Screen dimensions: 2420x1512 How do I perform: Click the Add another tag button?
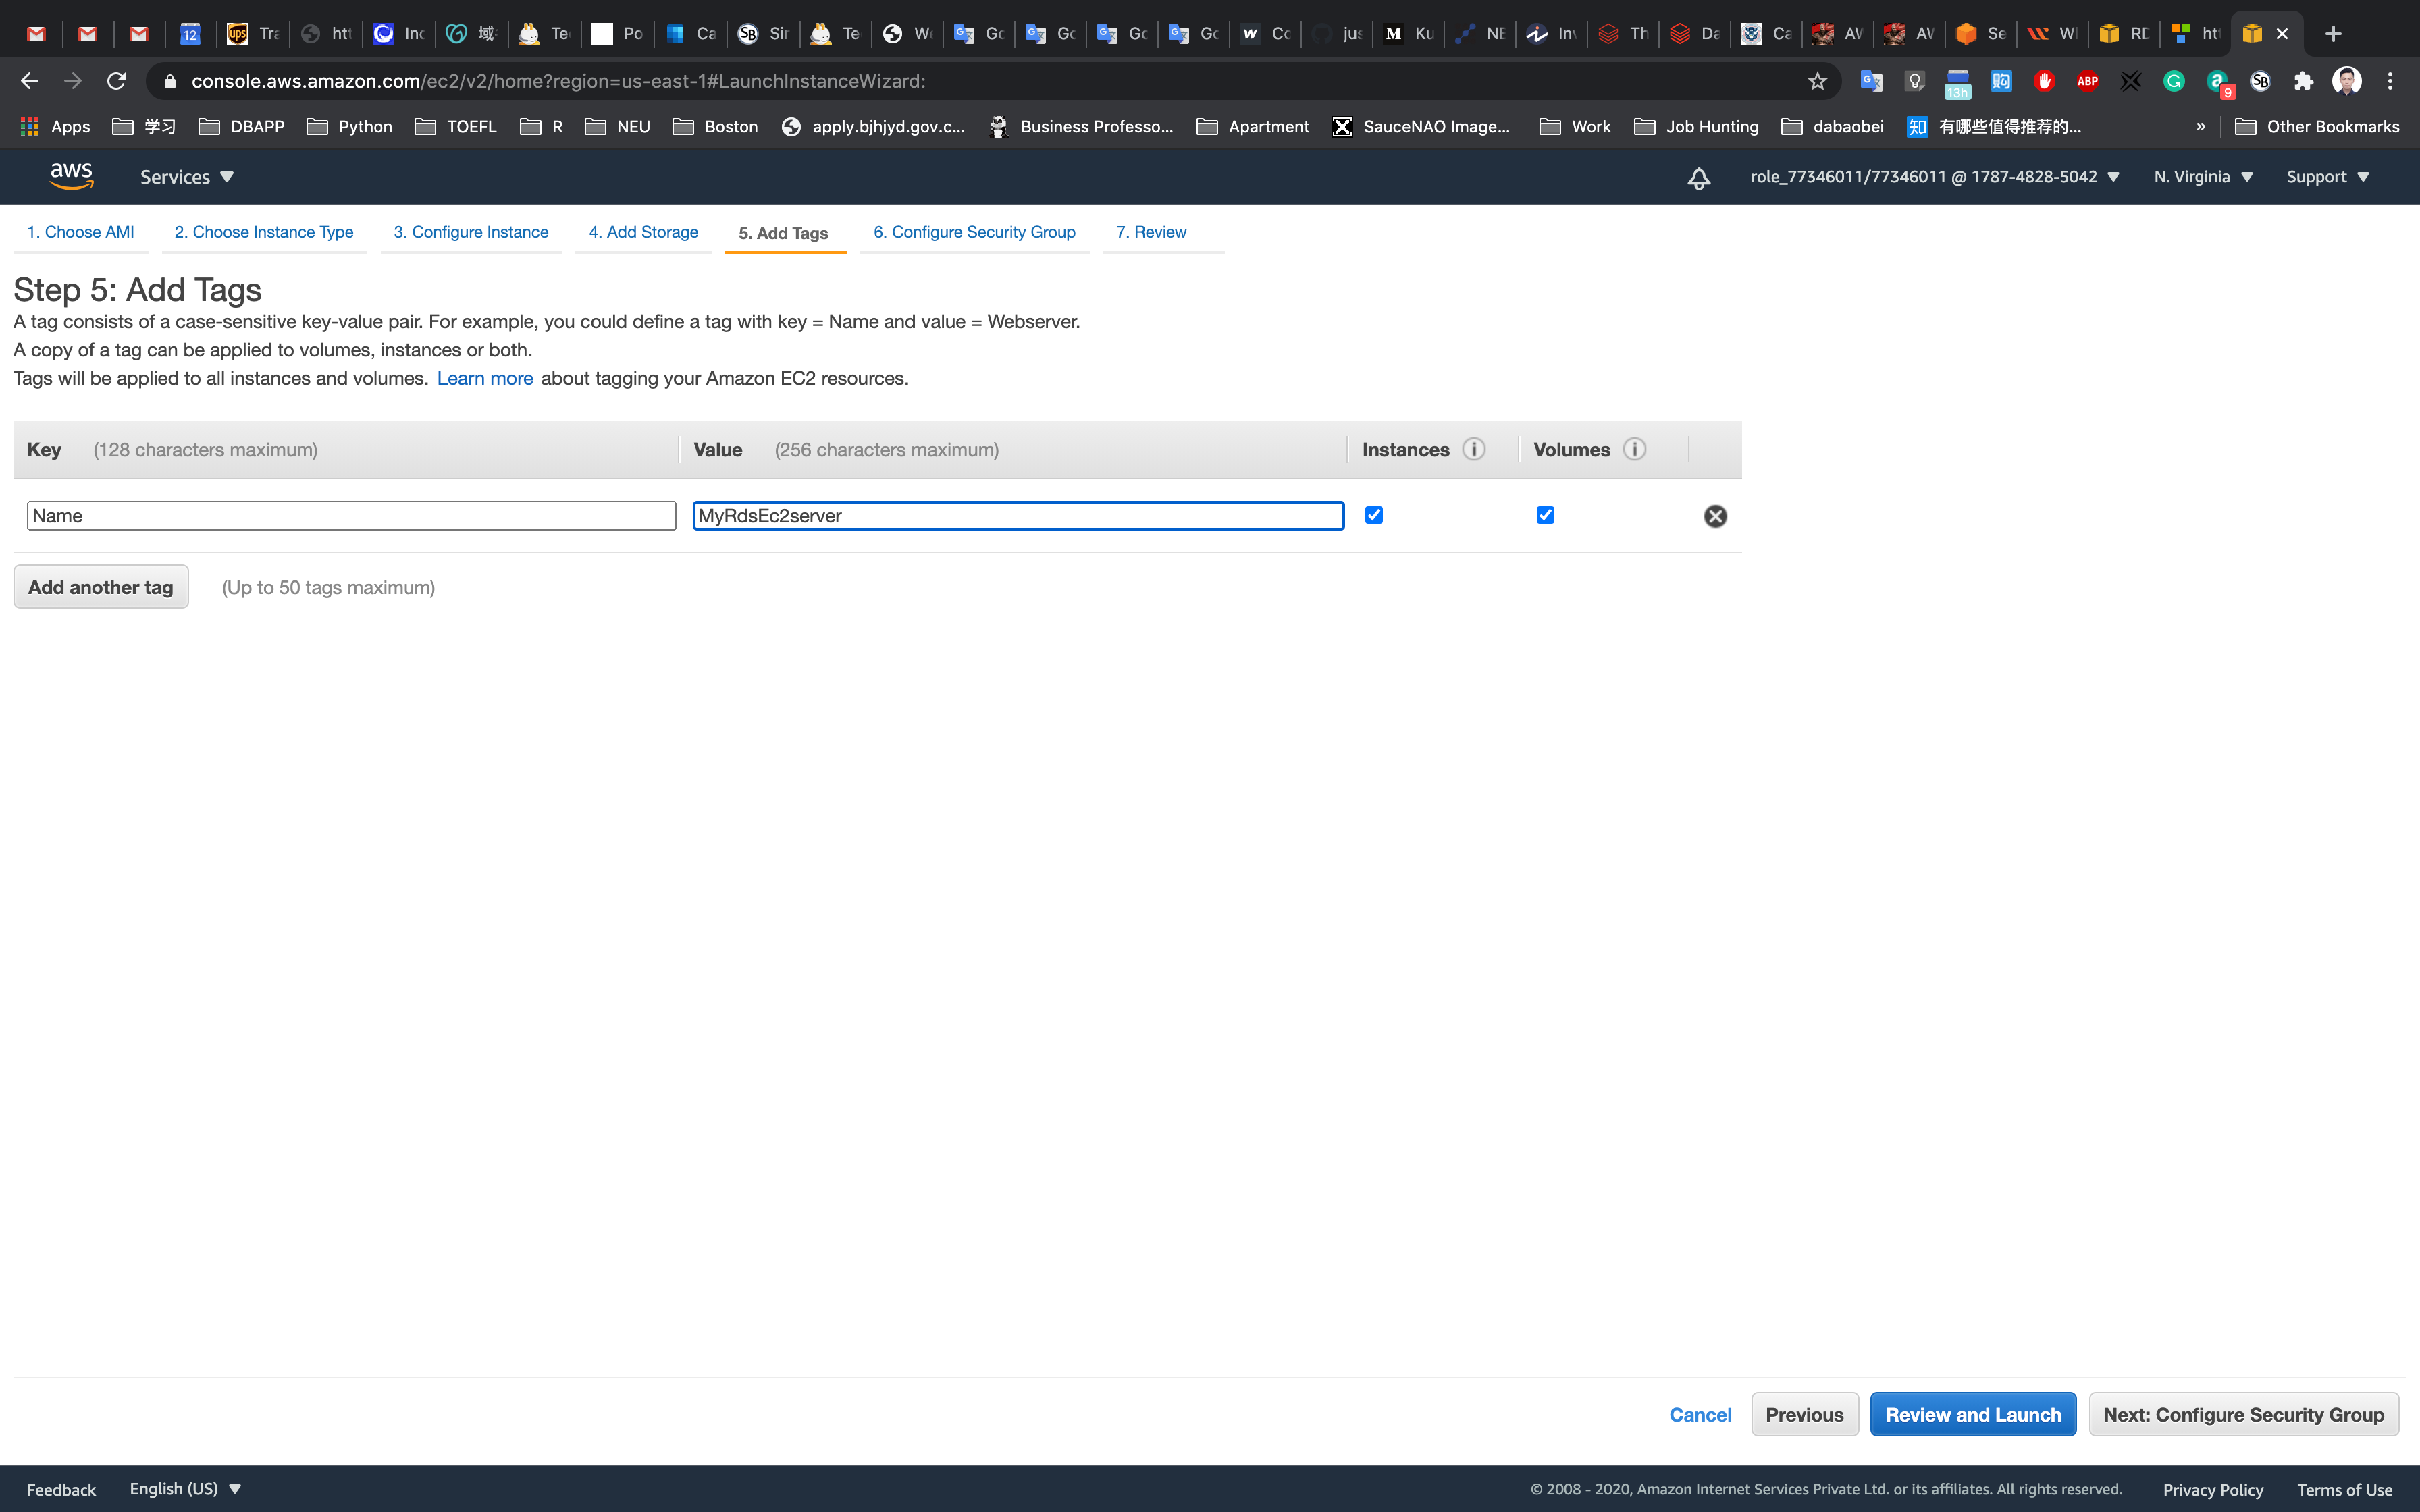(101, 587)
